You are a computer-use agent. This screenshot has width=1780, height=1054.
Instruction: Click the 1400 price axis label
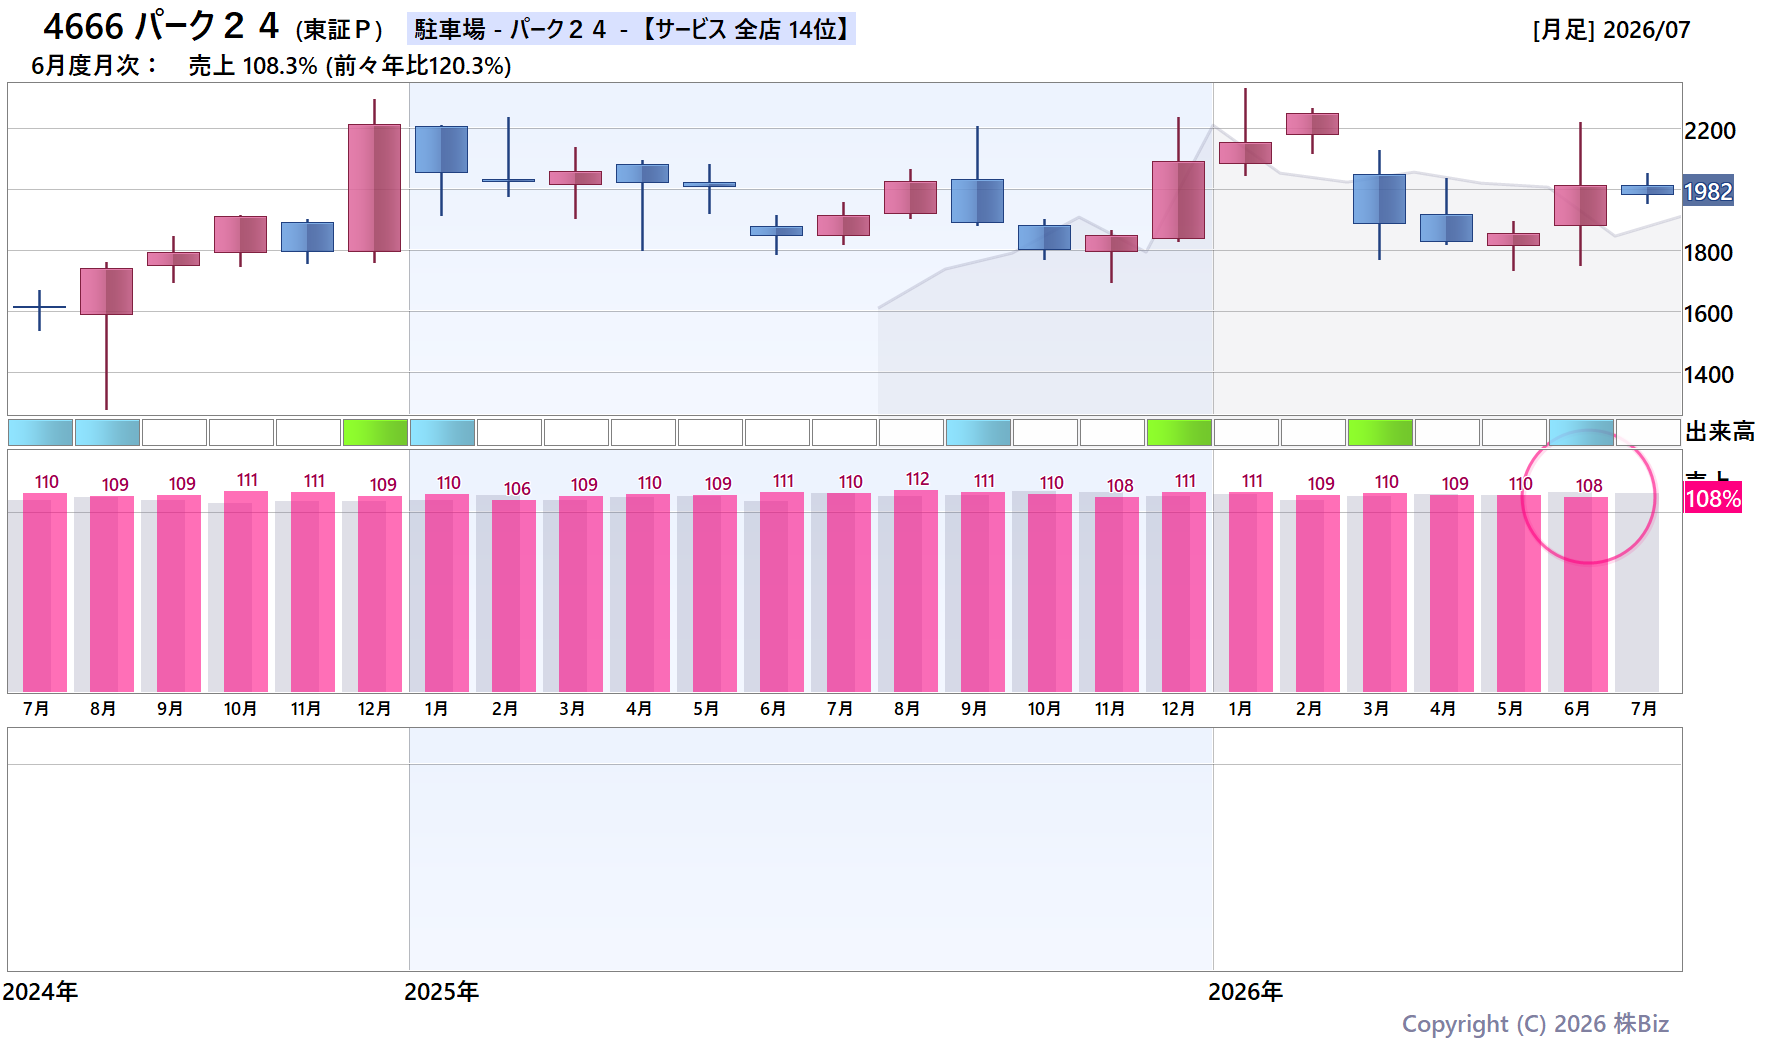coord(1709,375)
